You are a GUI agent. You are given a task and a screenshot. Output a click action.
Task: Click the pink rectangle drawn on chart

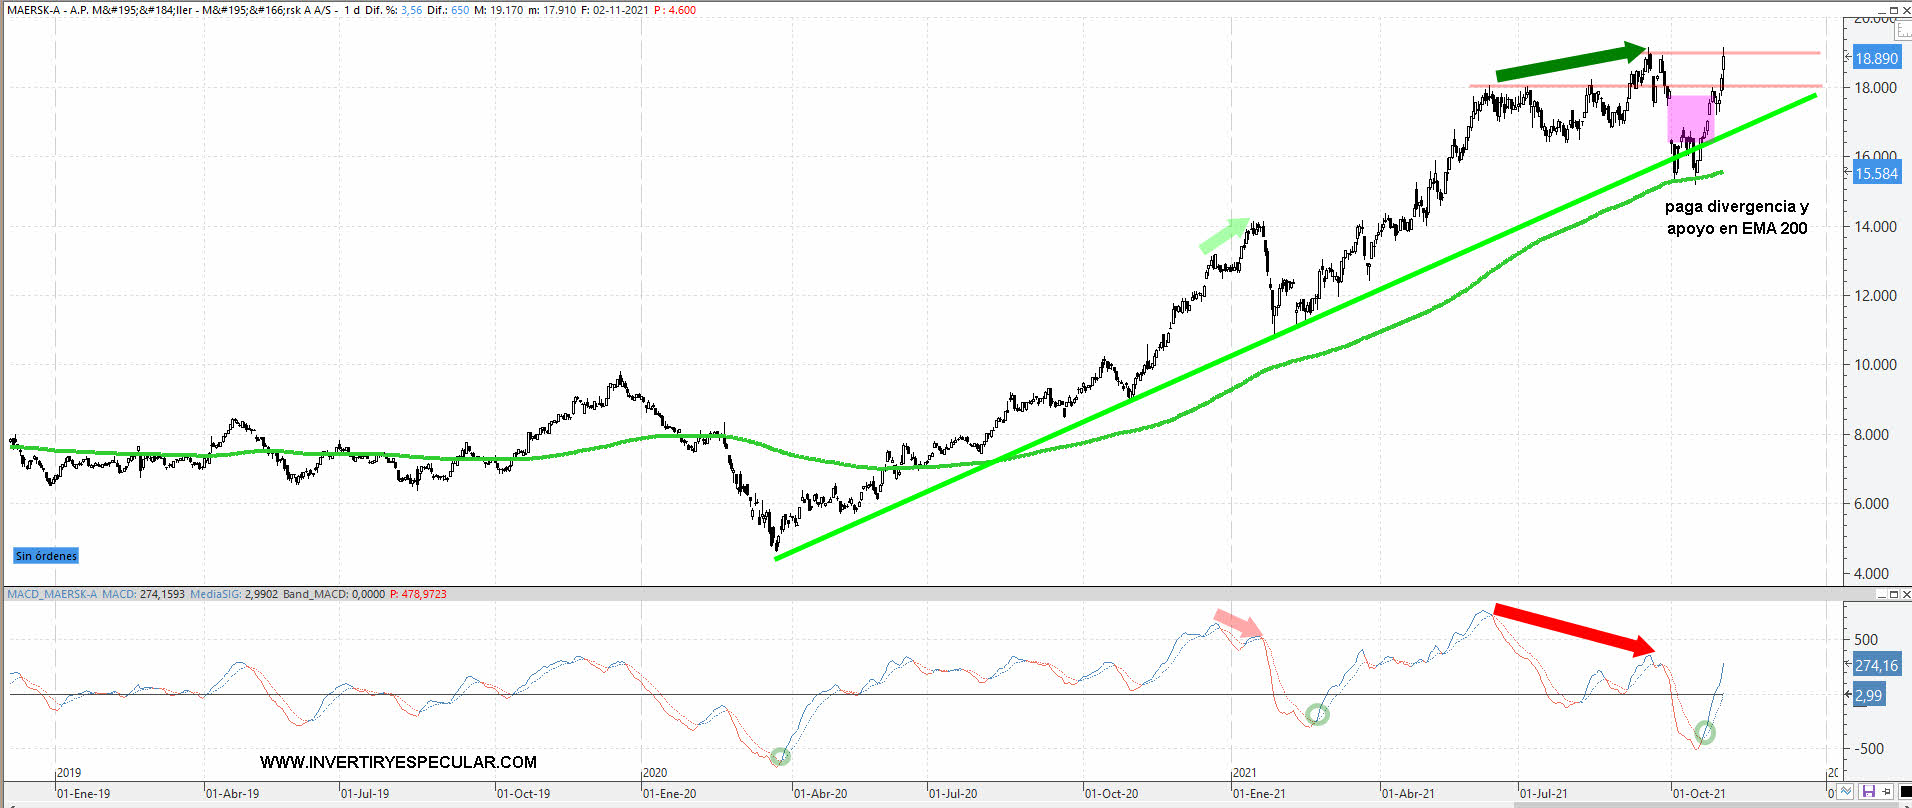[x=1690, y=114]
